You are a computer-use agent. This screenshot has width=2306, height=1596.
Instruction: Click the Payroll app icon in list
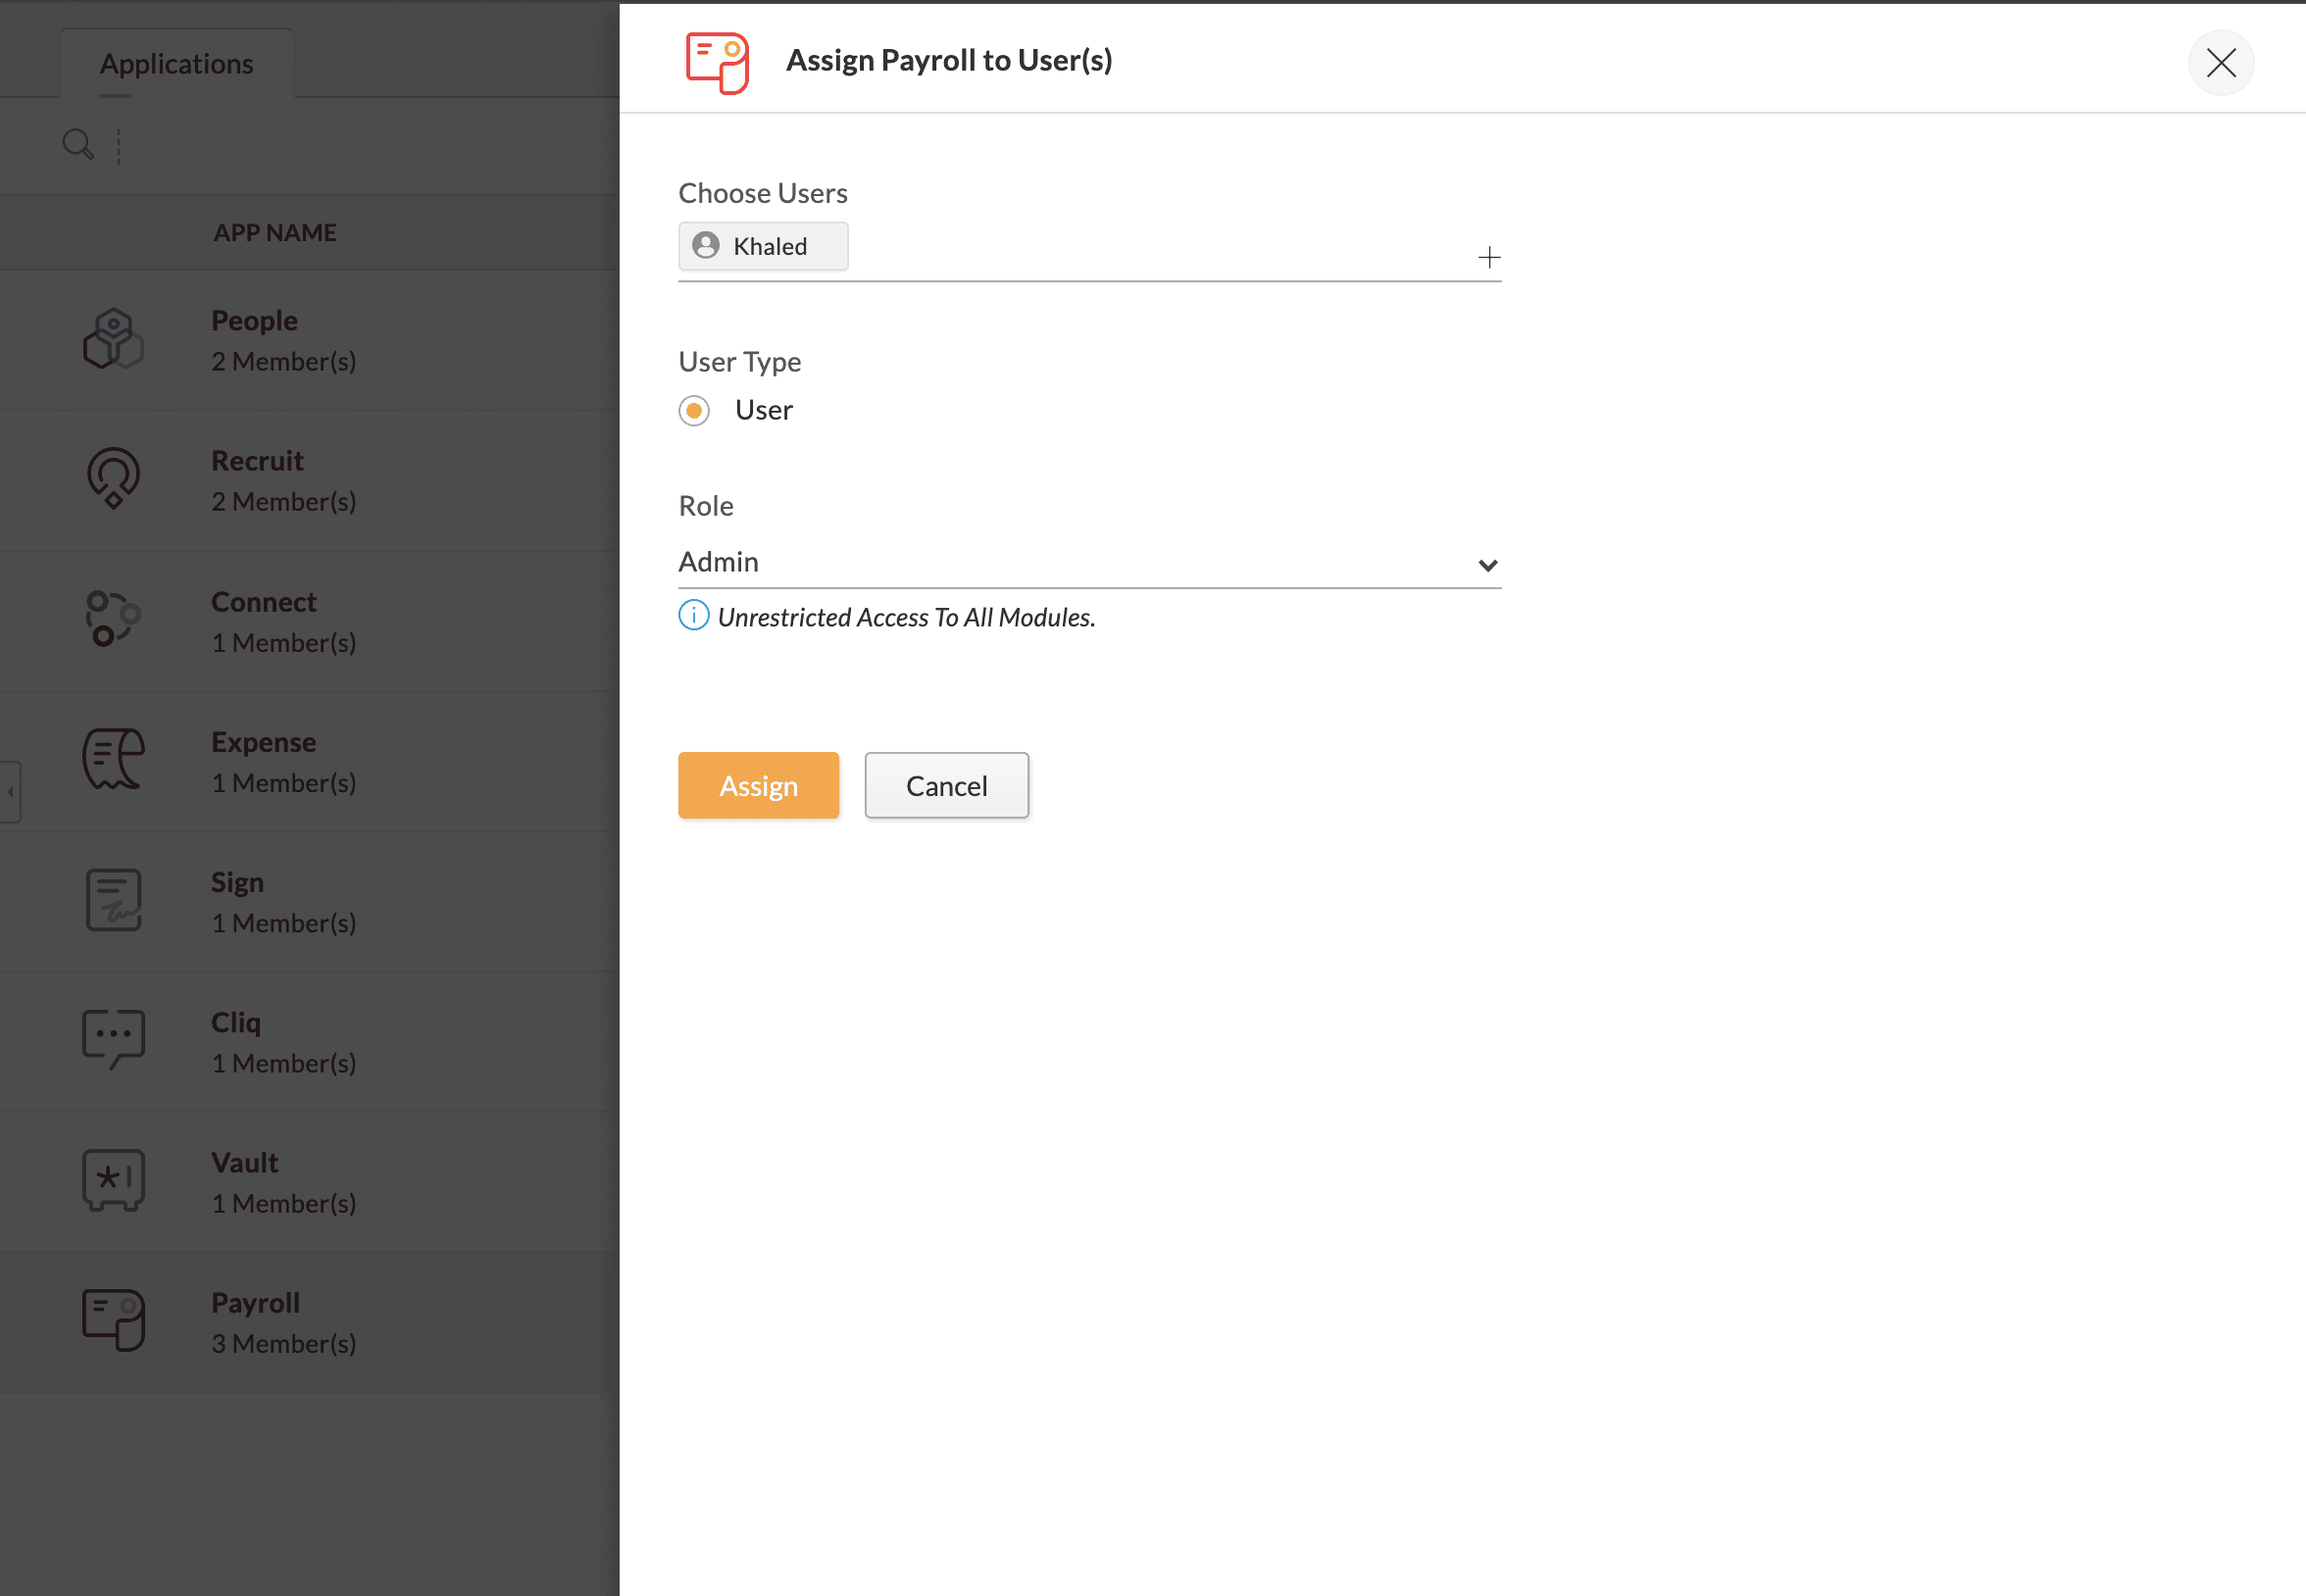(x=113, y=1320)
